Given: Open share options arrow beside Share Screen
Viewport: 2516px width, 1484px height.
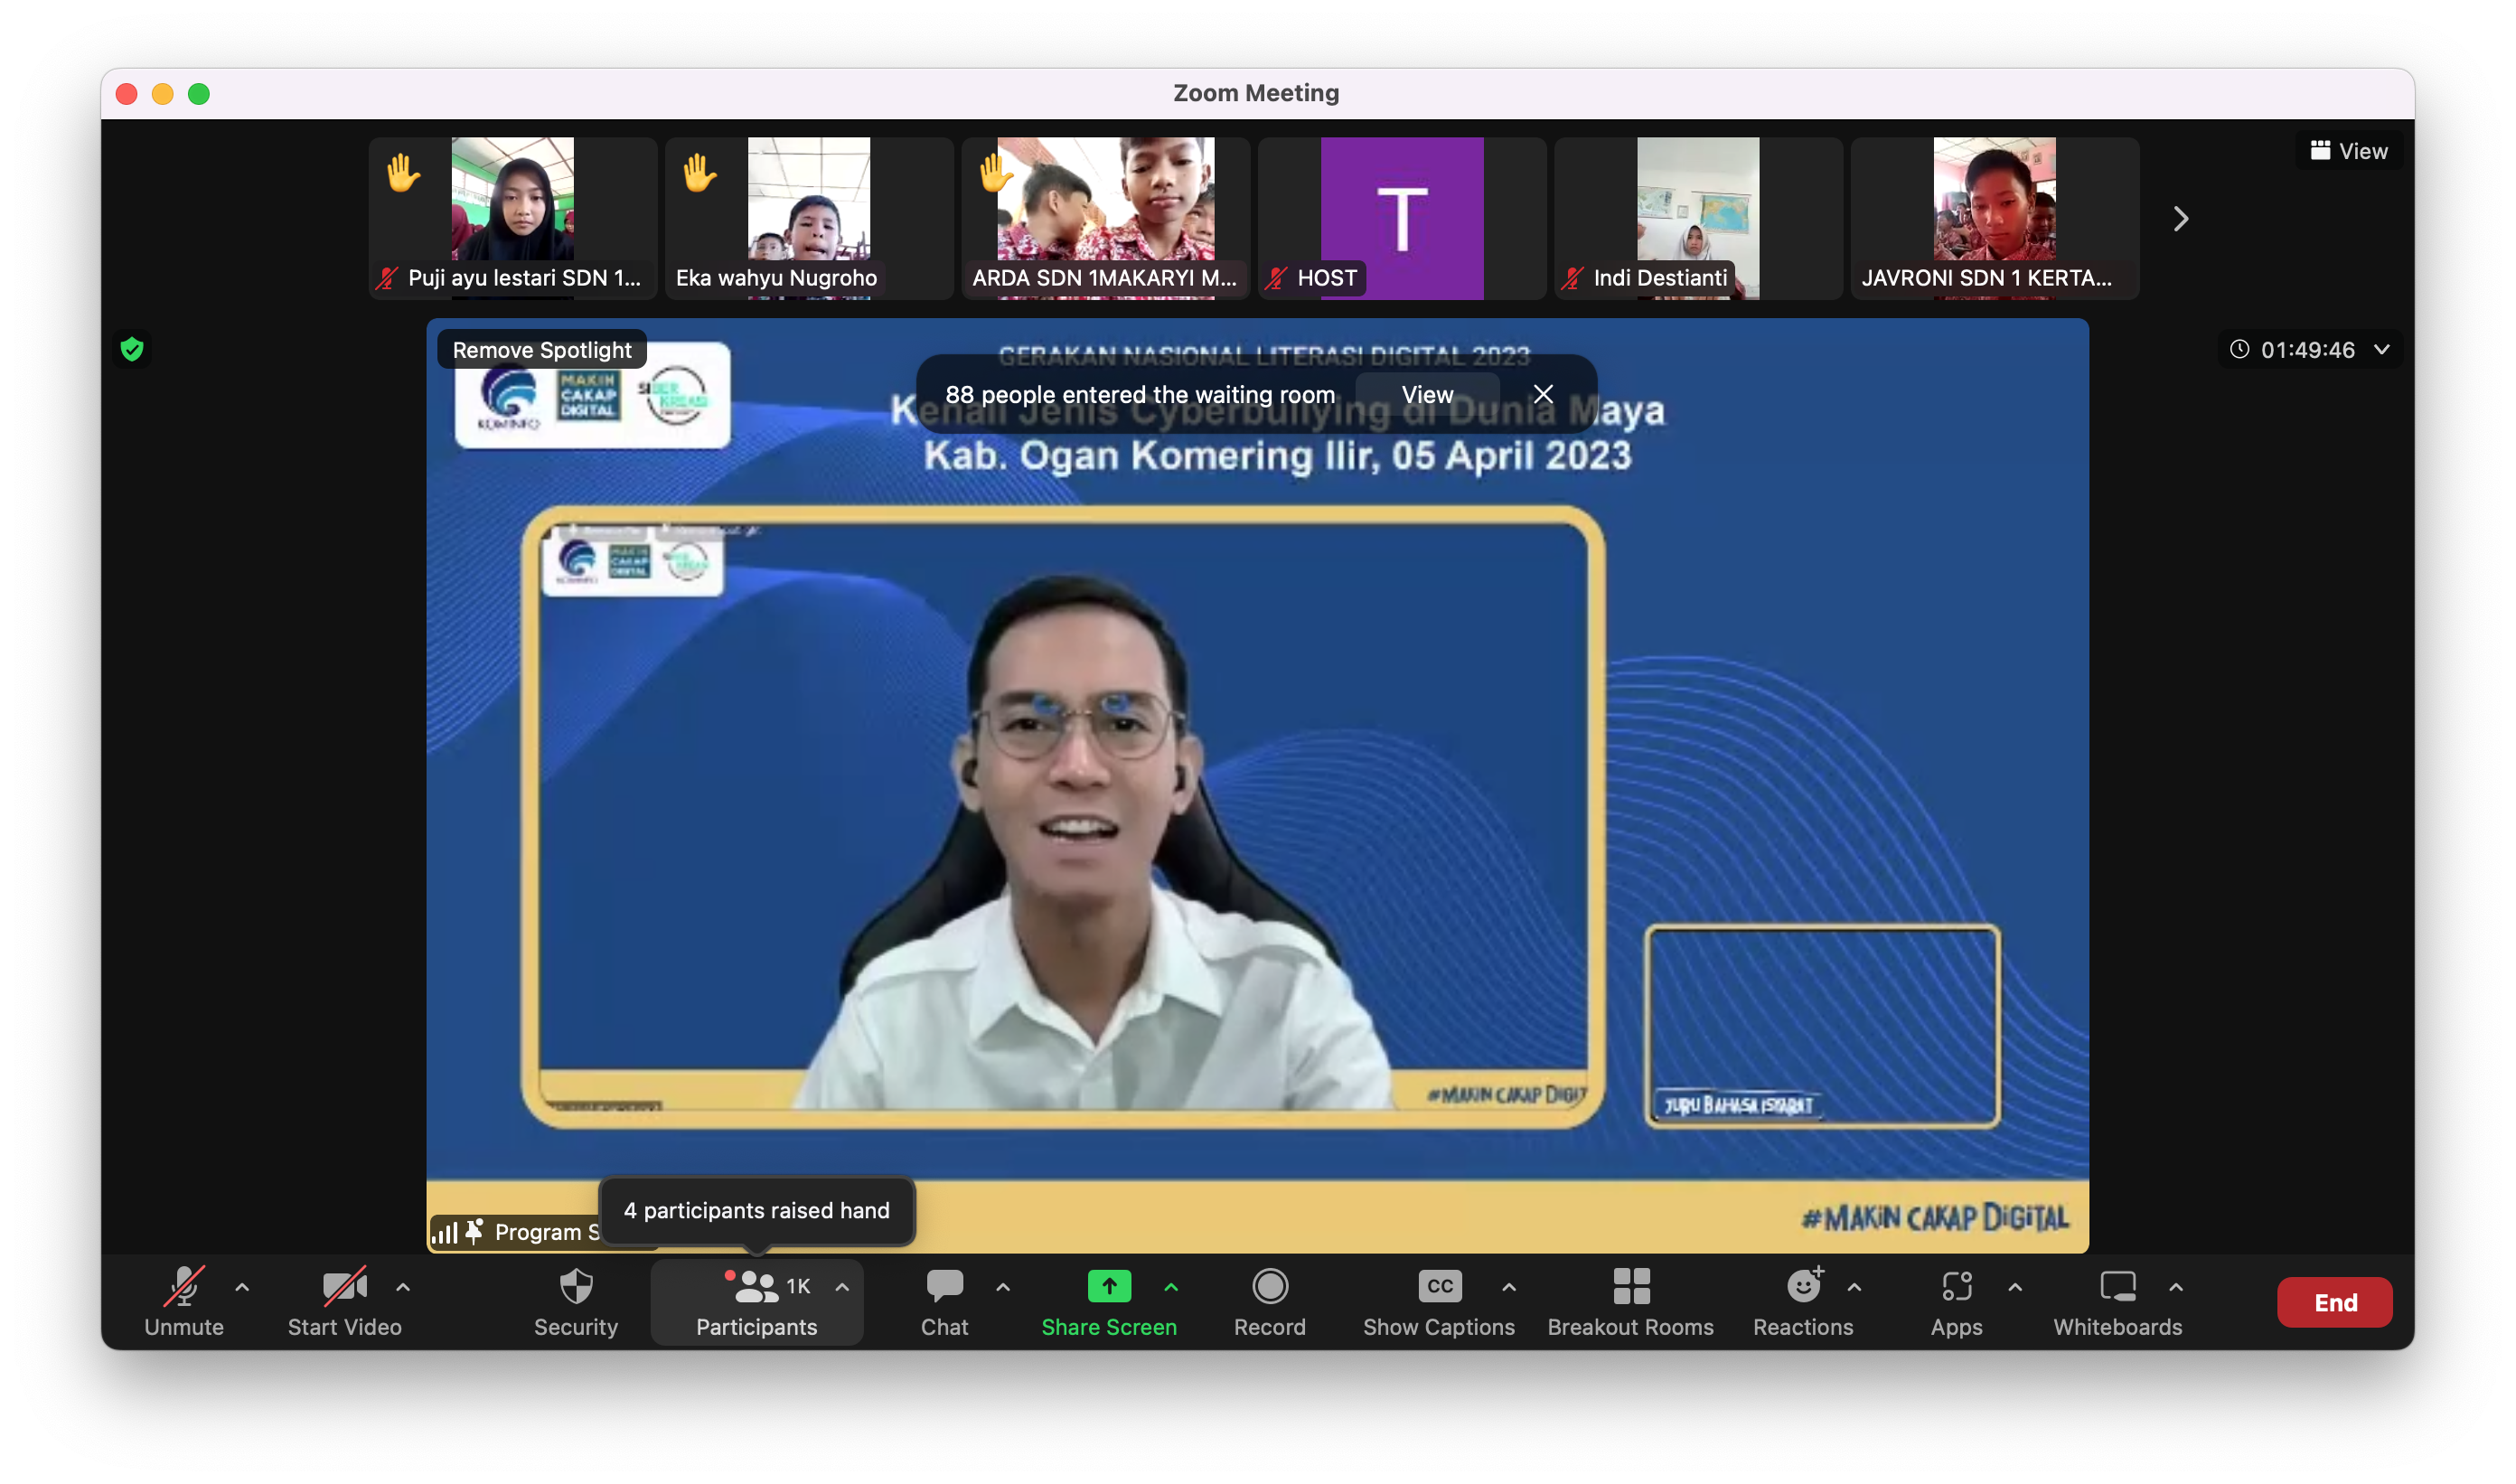Looking at the screenshot, I should pyautogui.click(x=1171, y=1287).
